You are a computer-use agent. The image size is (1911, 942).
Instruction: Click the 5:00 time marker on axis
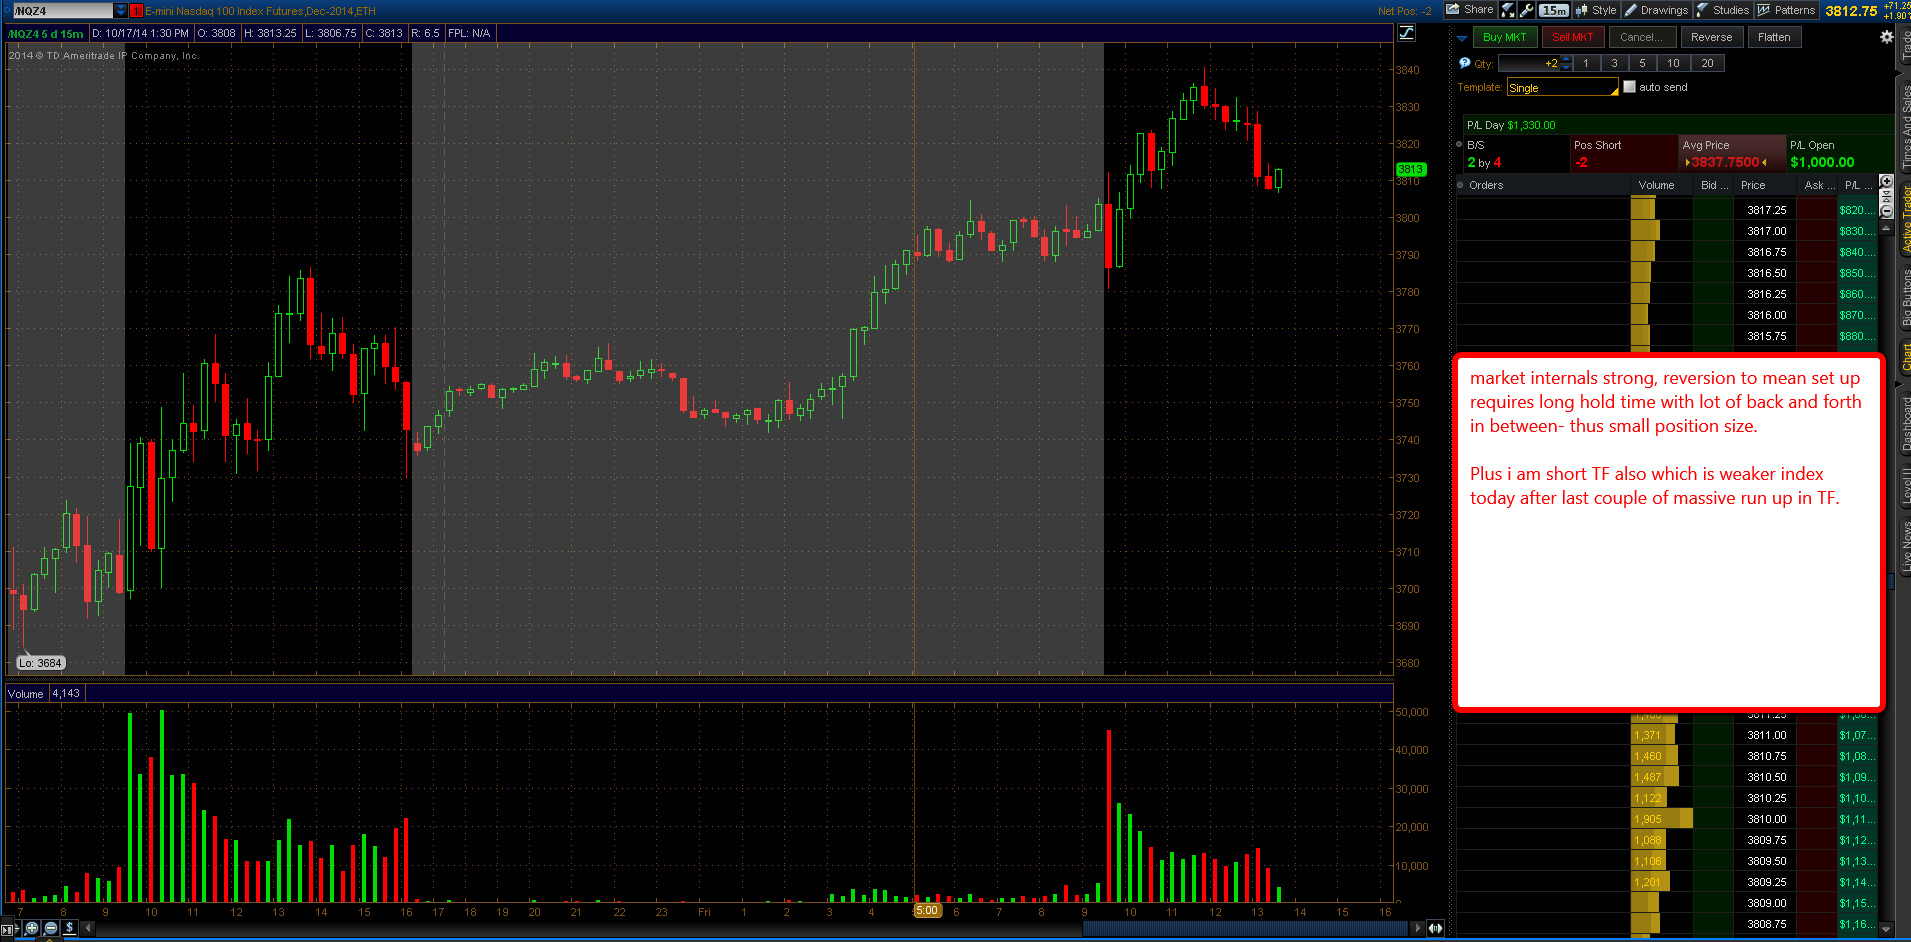tap(927, 910)
